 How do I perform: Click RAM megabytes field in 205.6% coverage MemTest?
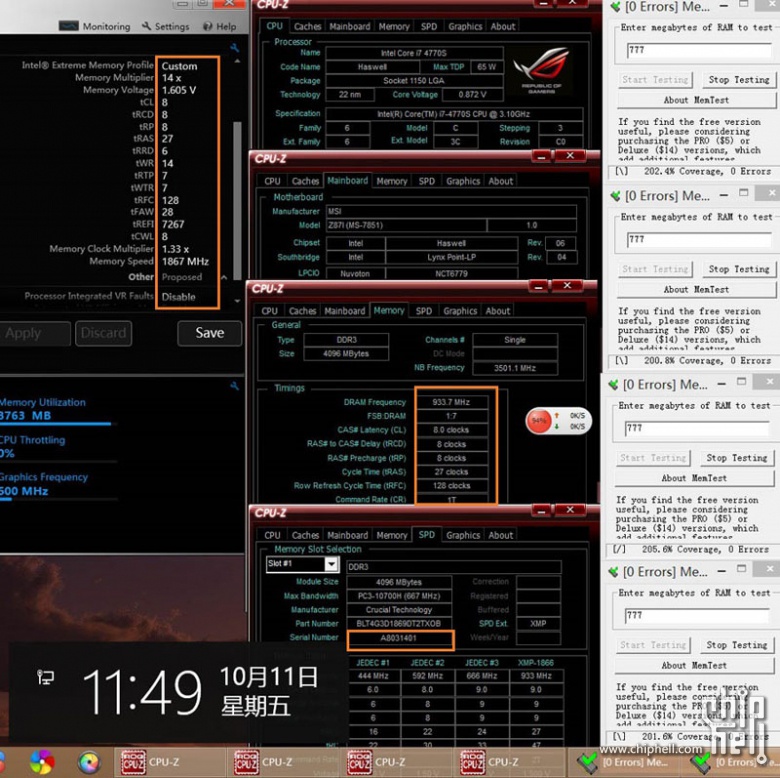pos(697,428)
